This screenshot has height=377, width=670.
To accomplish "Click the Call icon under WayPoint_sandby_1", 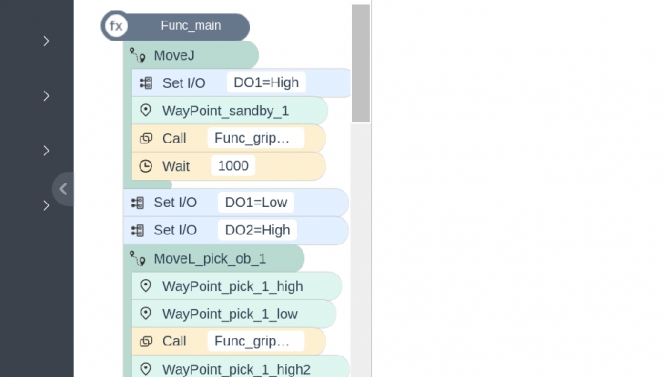I will point(146,138).
